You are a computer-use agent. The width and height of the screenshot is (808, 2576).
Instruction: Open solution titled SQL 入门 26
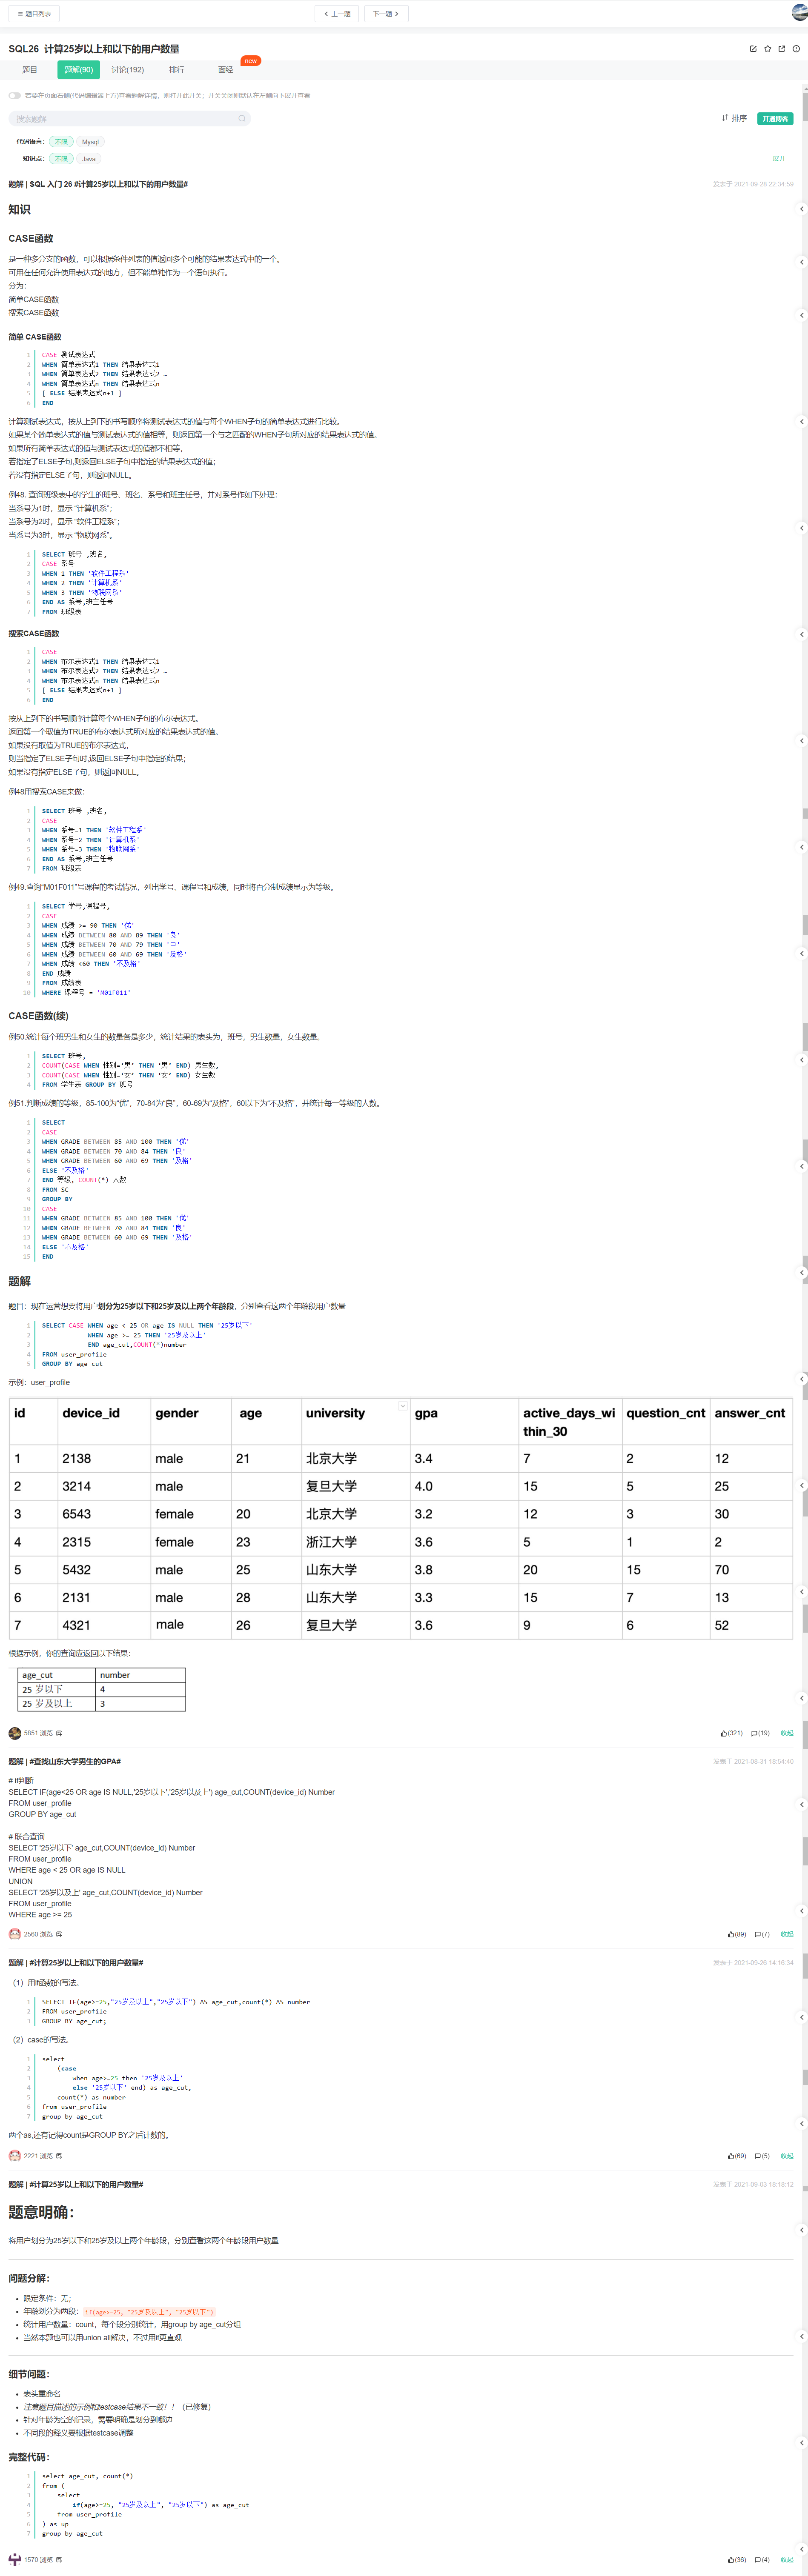tap(98, 184)
